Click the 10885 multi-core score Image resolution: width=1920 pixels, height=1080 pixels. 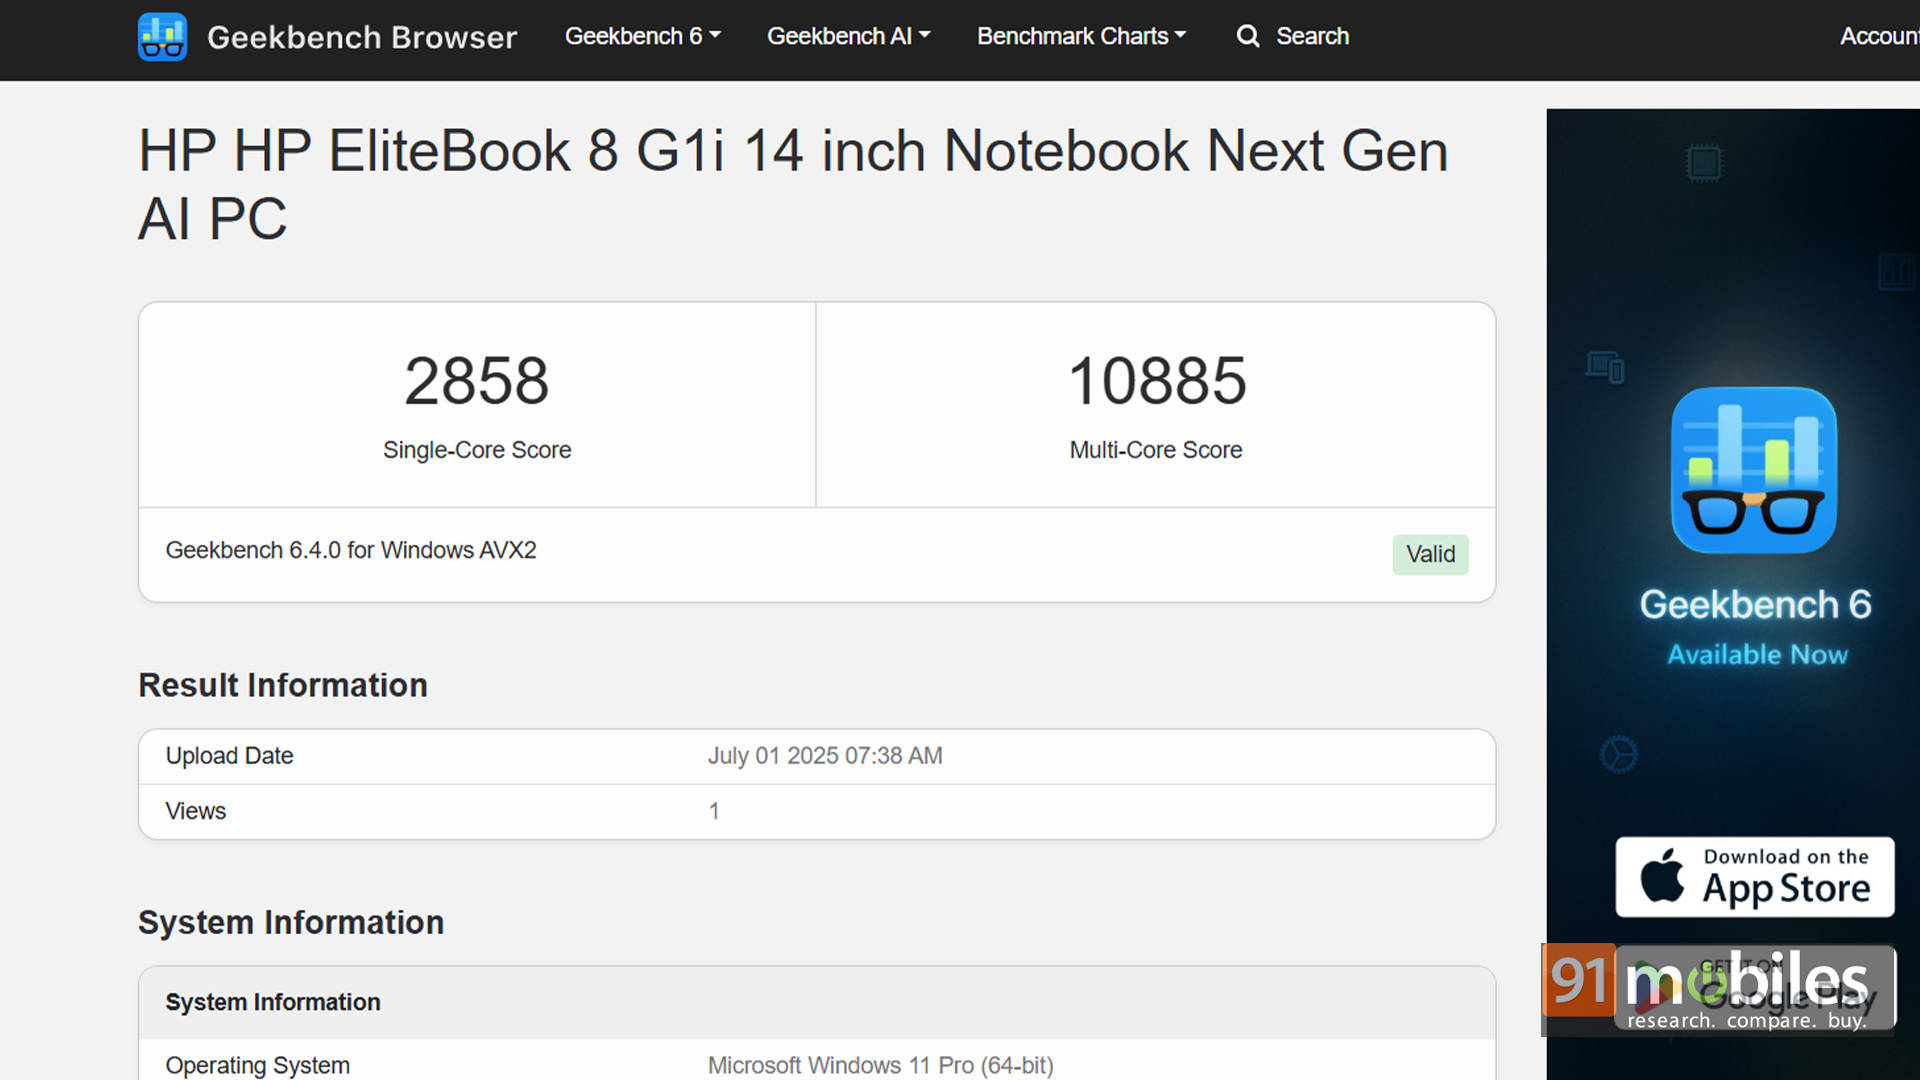click(x=1157, y=381)
